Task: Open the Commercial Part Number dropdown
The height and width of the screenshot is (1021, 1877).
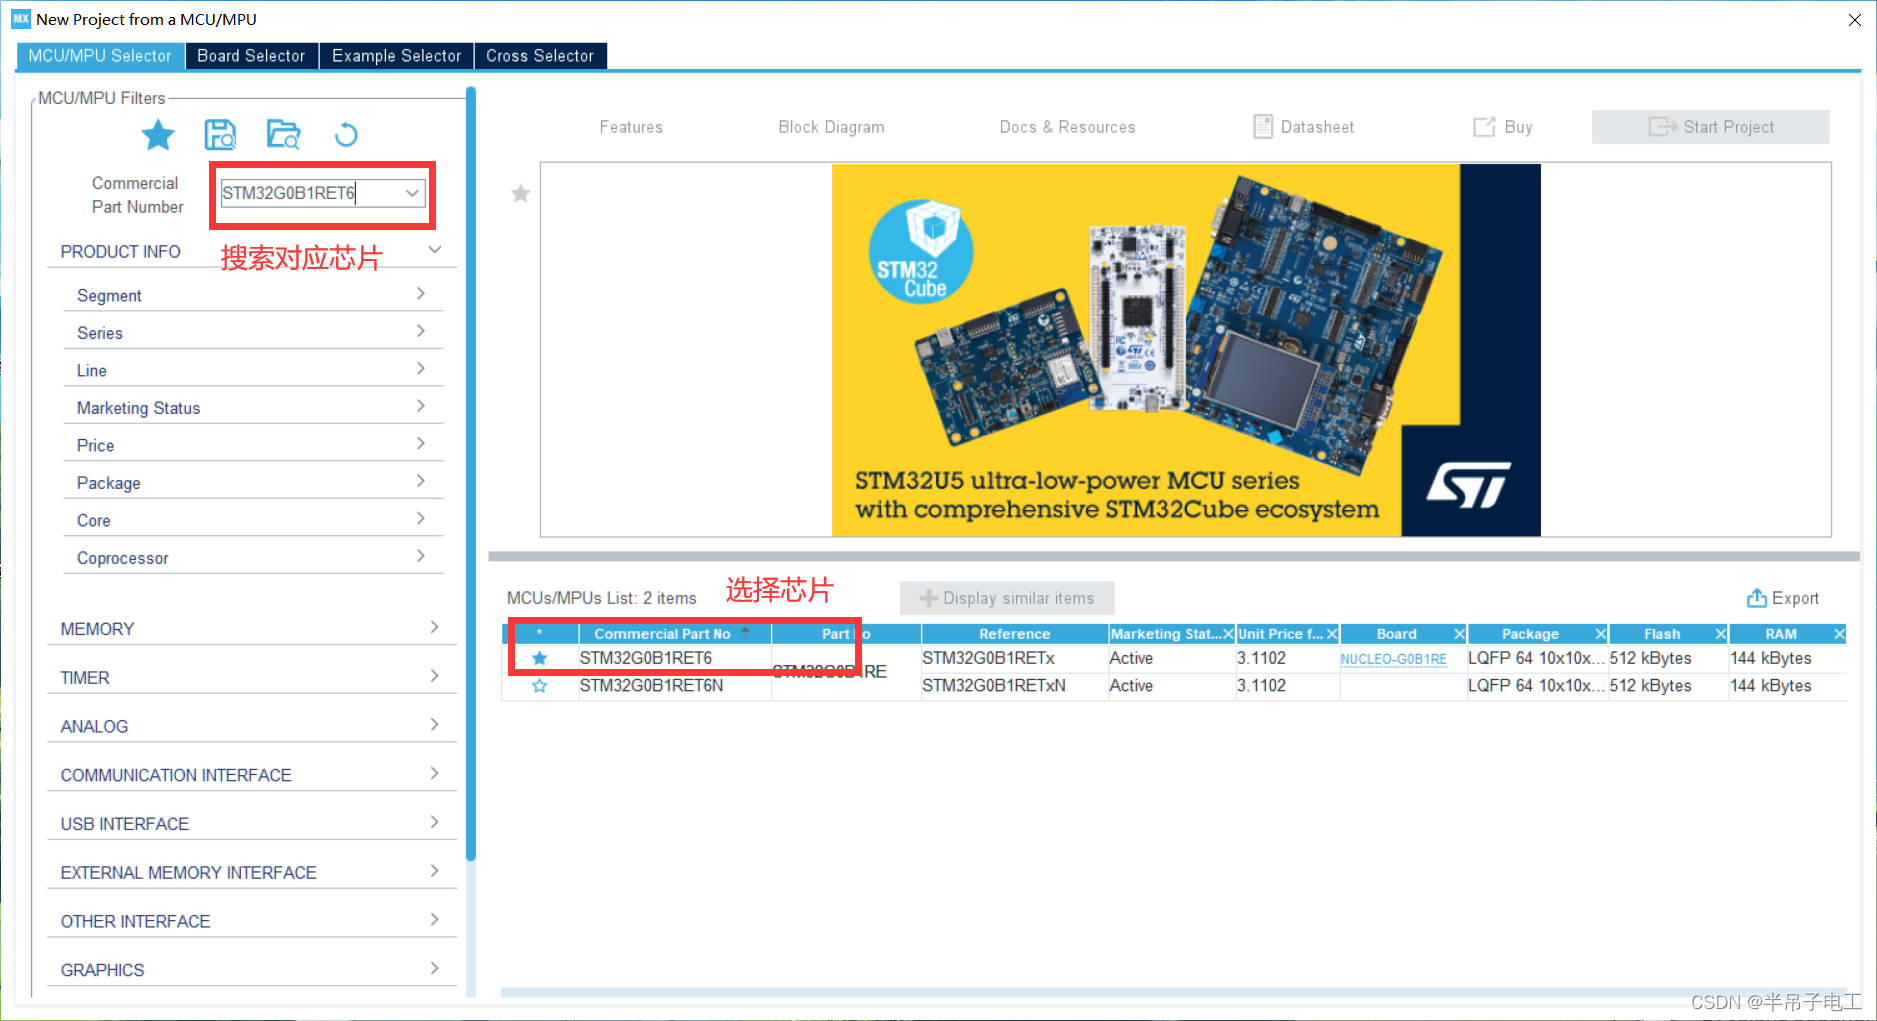Action: [x=411, y=193]
